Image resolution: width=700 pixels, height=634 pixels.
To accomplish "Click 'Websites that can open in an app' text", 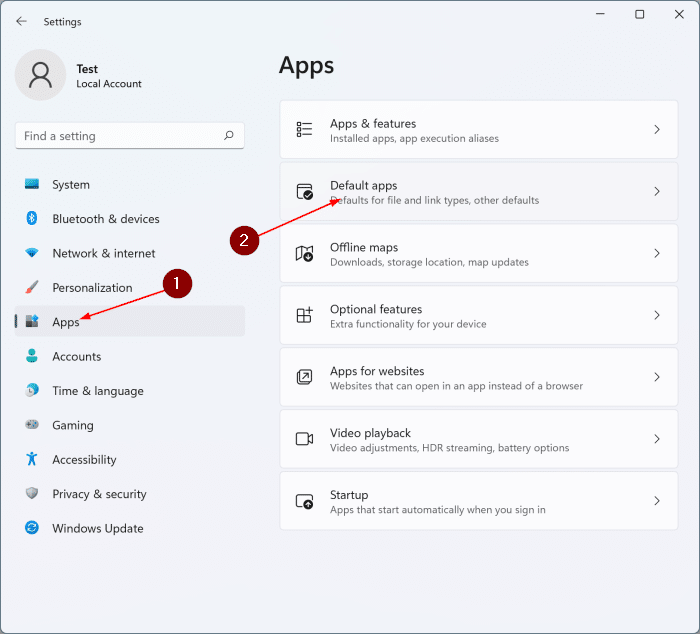I will tap(456, 386).
